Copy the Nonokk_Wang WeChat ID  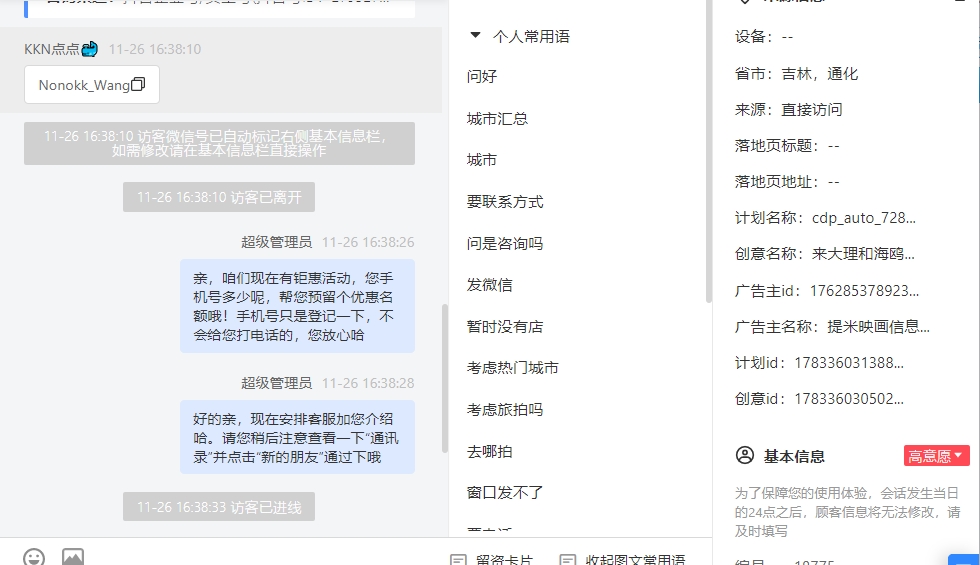138,84
